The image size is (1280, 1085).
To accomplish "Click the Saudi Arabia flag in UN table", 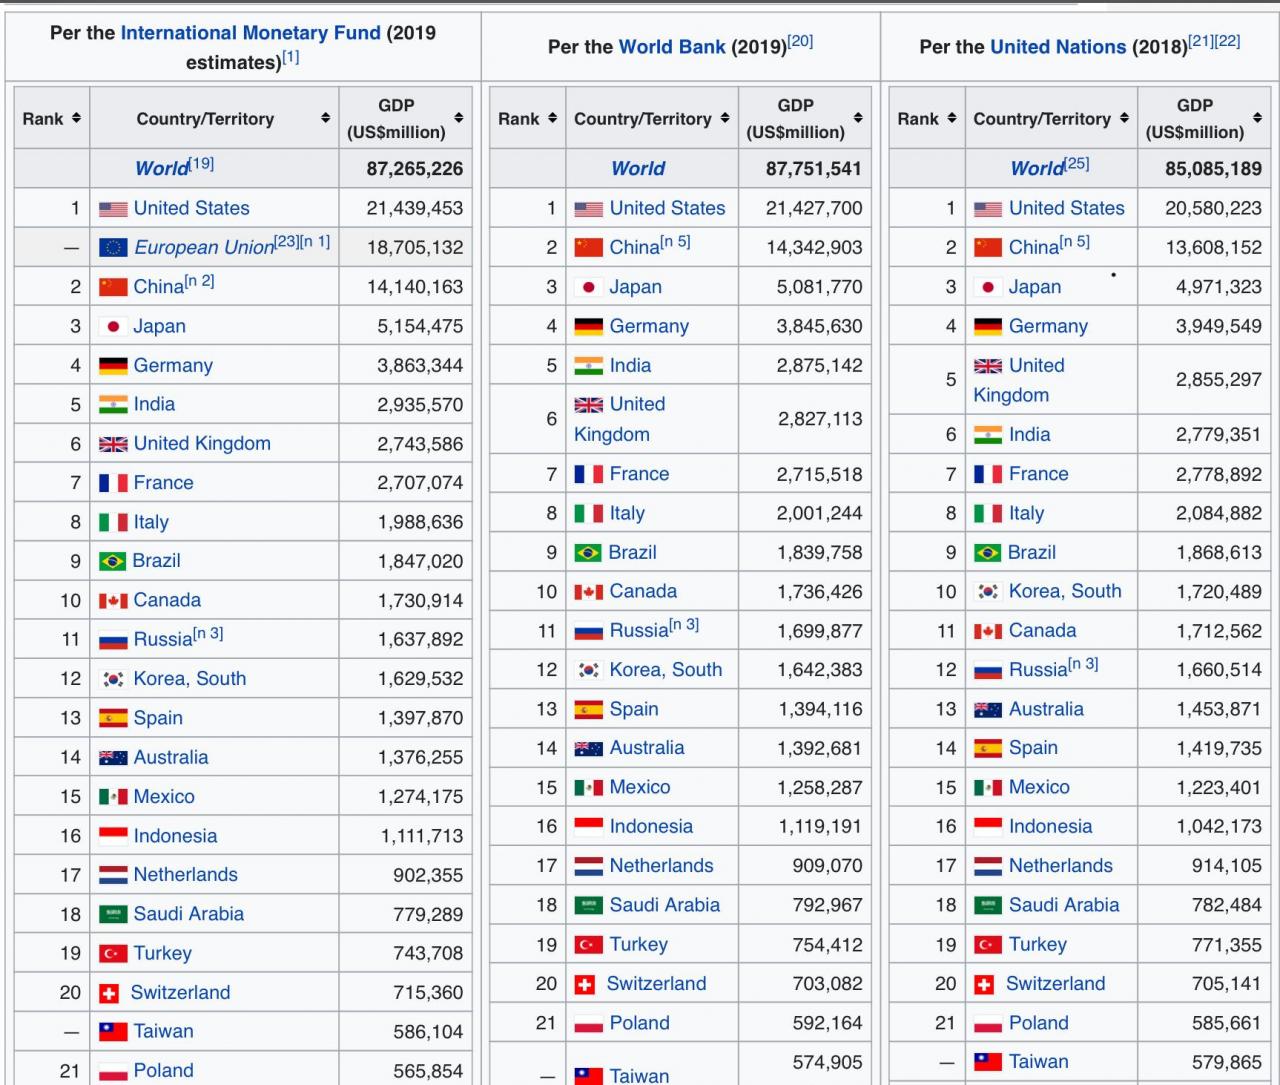I will tap(988, 906).
